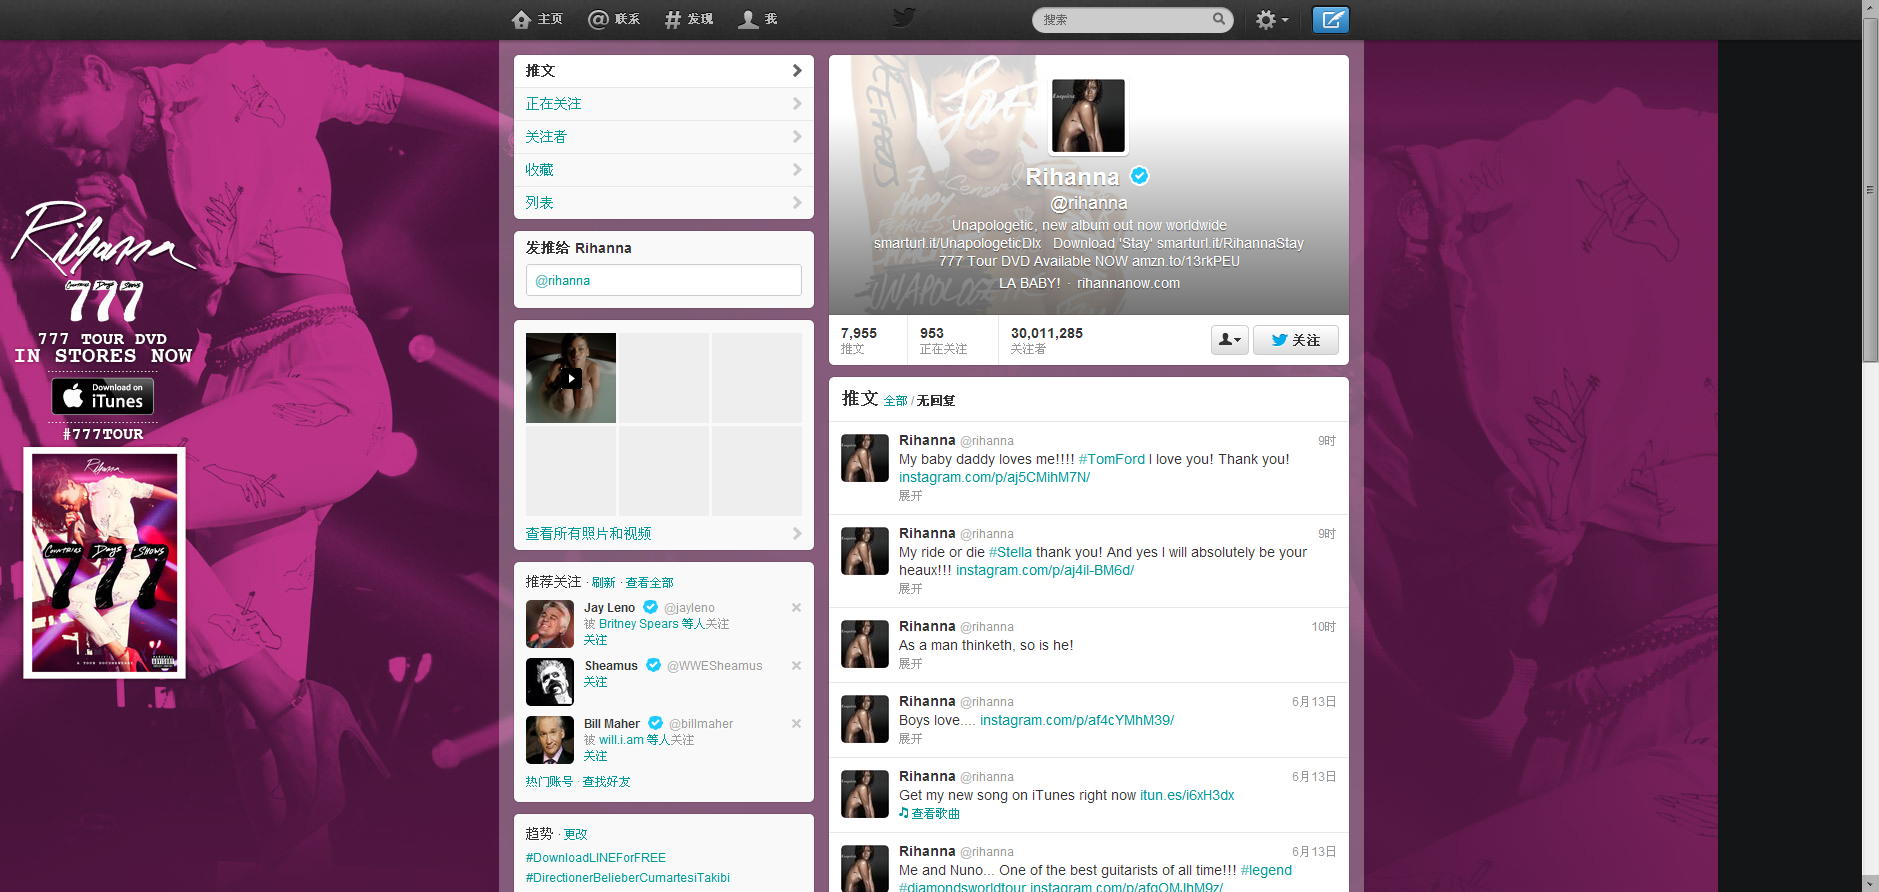Expand the 'As a man thinketh' tweet
This screenshot has width=1879, height=892.
coord(910,664)
